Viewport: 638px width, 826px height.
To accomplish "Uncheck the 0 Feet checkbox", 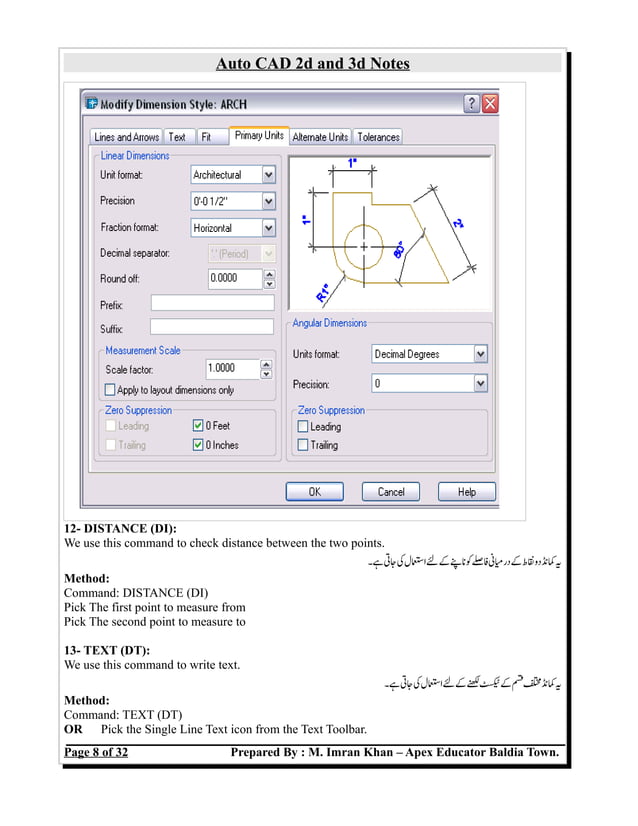I will pyautogui.click(x=198, y=426).
